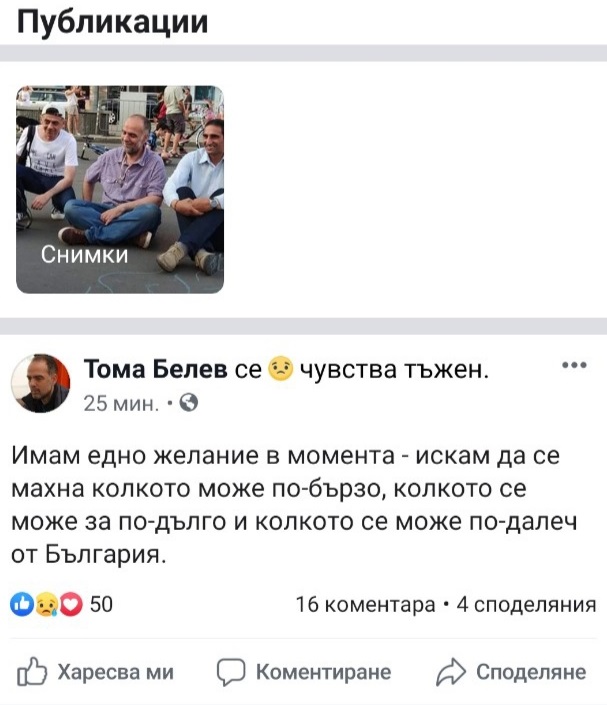
Task: Open the Снимки photo thumbnail
Action: 120,189
